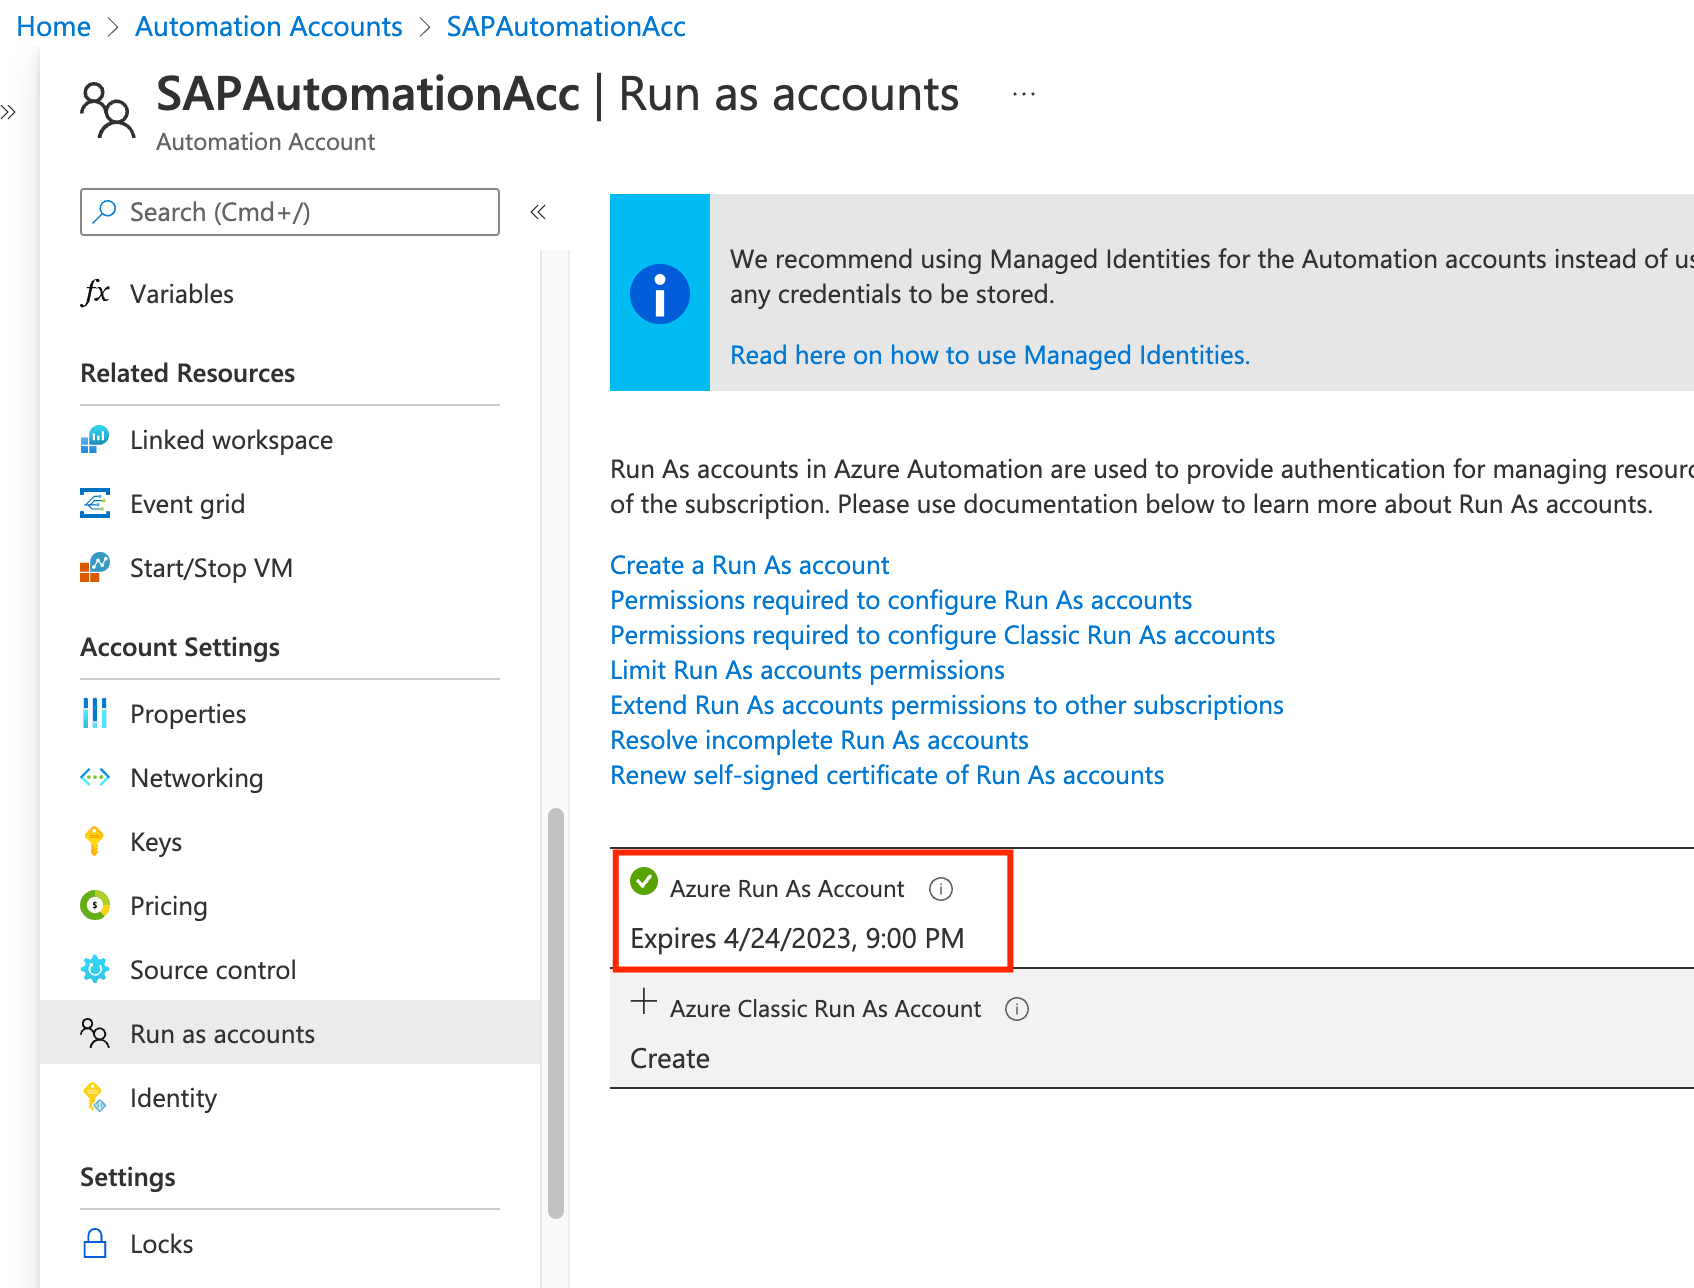1694x1288 pixels.
Task: Open Read here on how to use Managed Identities
Action: coord(990,355)
